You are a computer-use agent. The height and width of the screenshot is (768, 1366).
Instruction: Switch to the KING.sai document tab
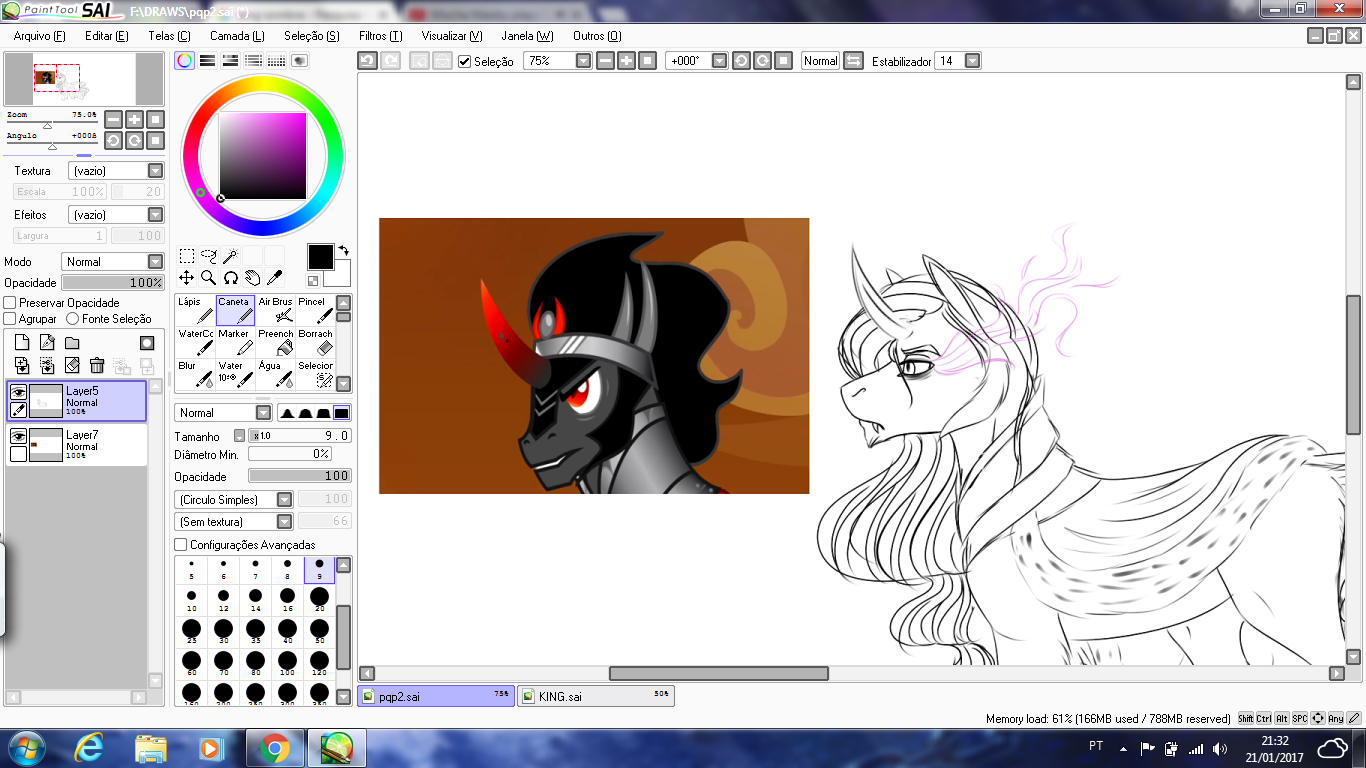click(596, 696)
